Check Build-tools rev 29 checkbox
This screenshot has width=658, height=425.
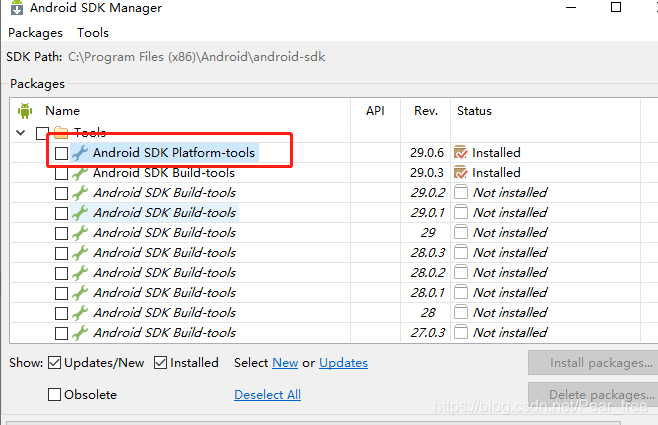point(61,233)
